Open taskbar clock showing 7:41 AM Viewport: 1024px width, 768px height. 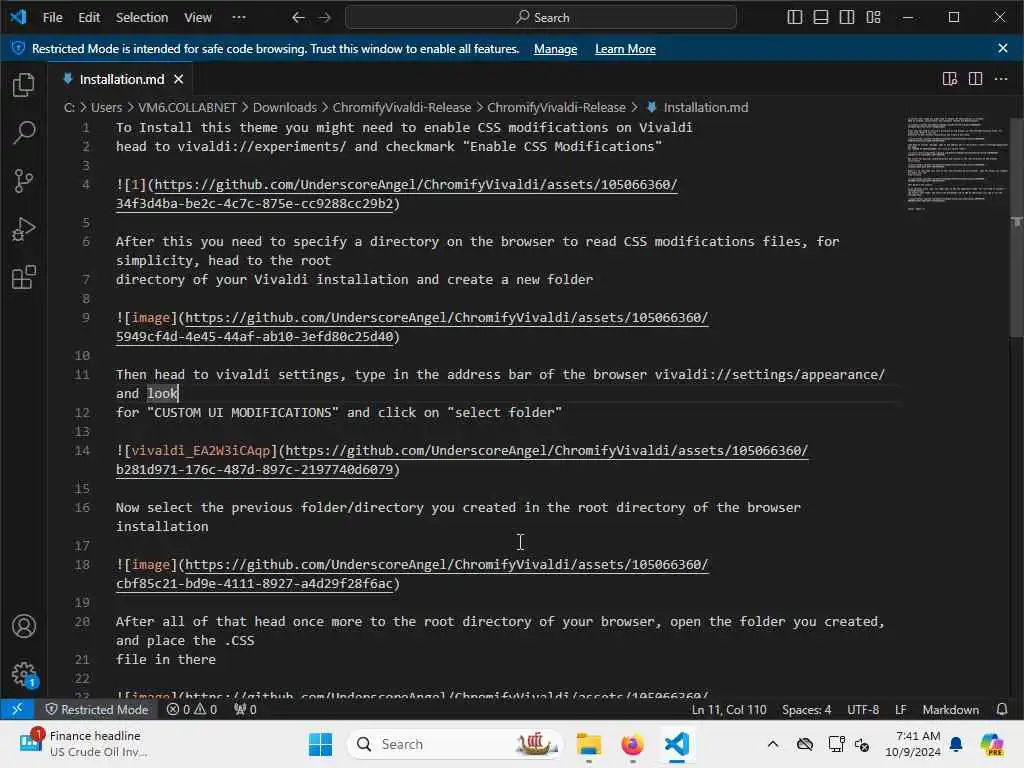point(913,744)
